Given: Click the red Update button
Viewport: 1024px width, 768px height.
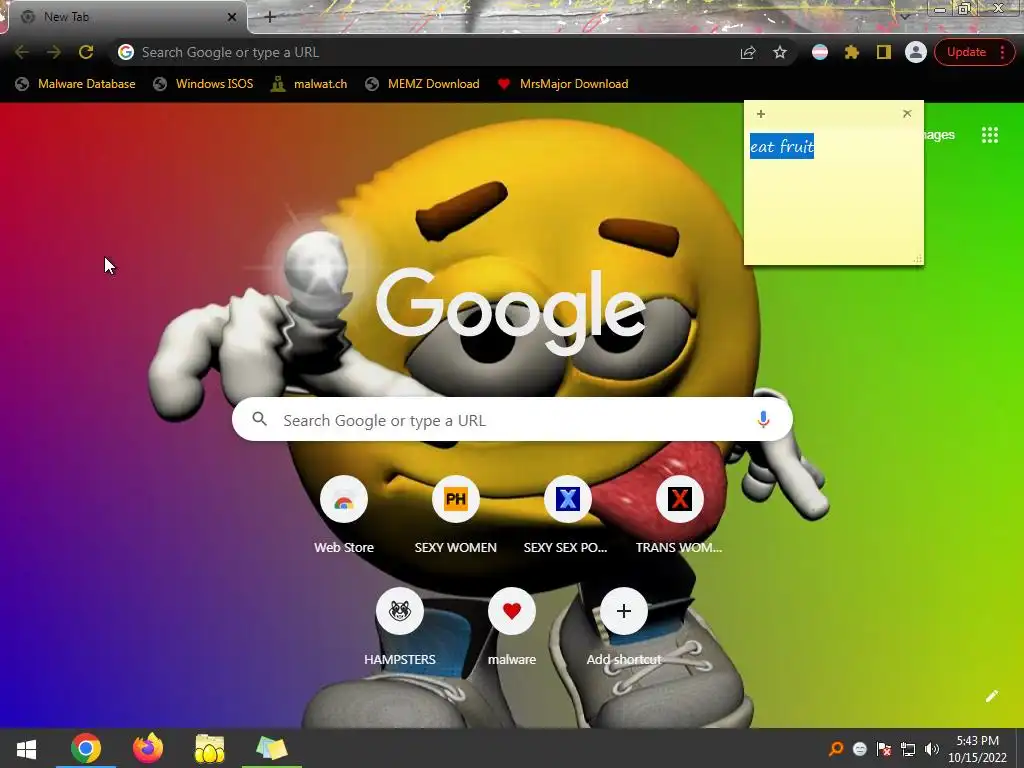Looking at the screenshot, I should (966, 52).
